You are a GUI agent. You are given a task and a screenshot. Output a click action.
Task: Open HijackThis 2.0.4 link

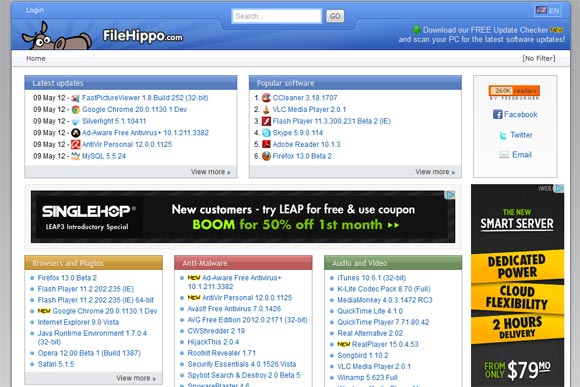click(x=213, y=342)
